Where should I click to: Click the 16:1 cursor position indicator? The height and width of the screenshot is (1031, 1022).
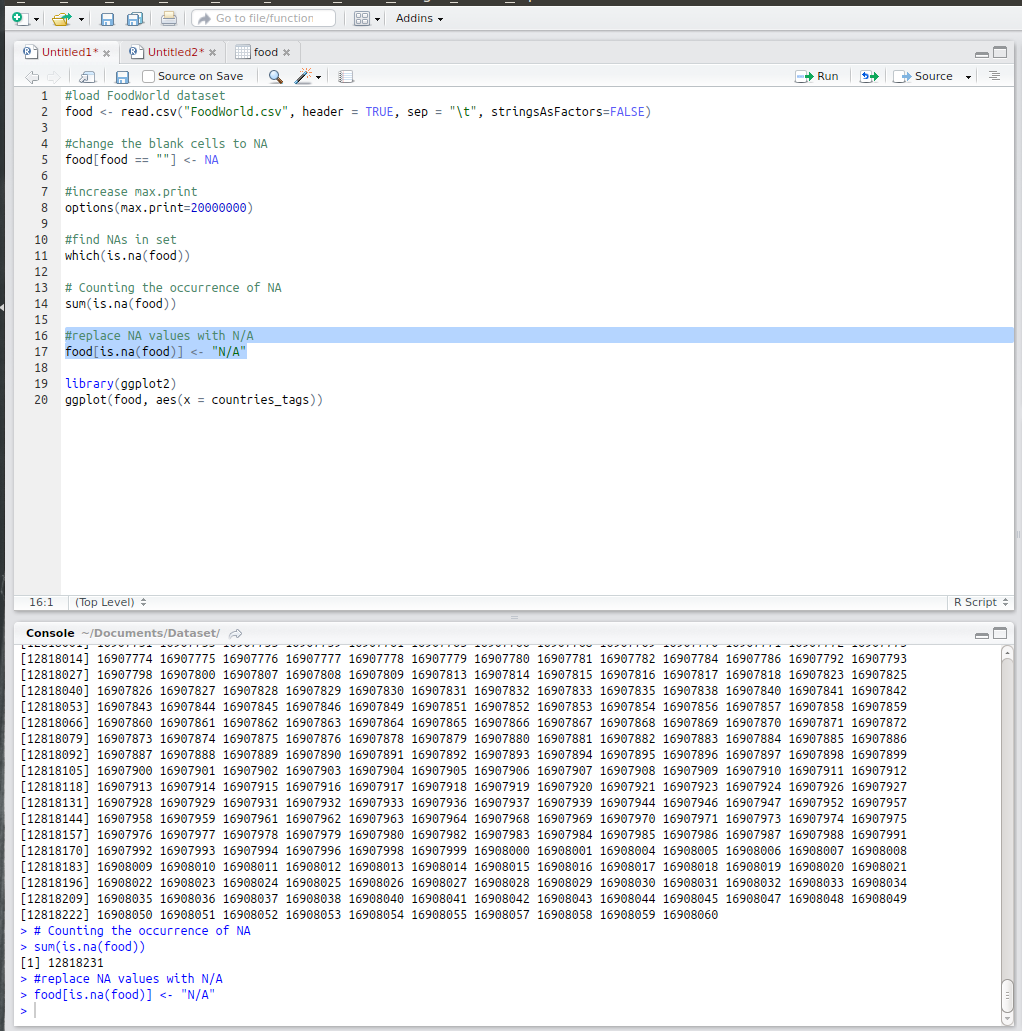tap(41, 602)
